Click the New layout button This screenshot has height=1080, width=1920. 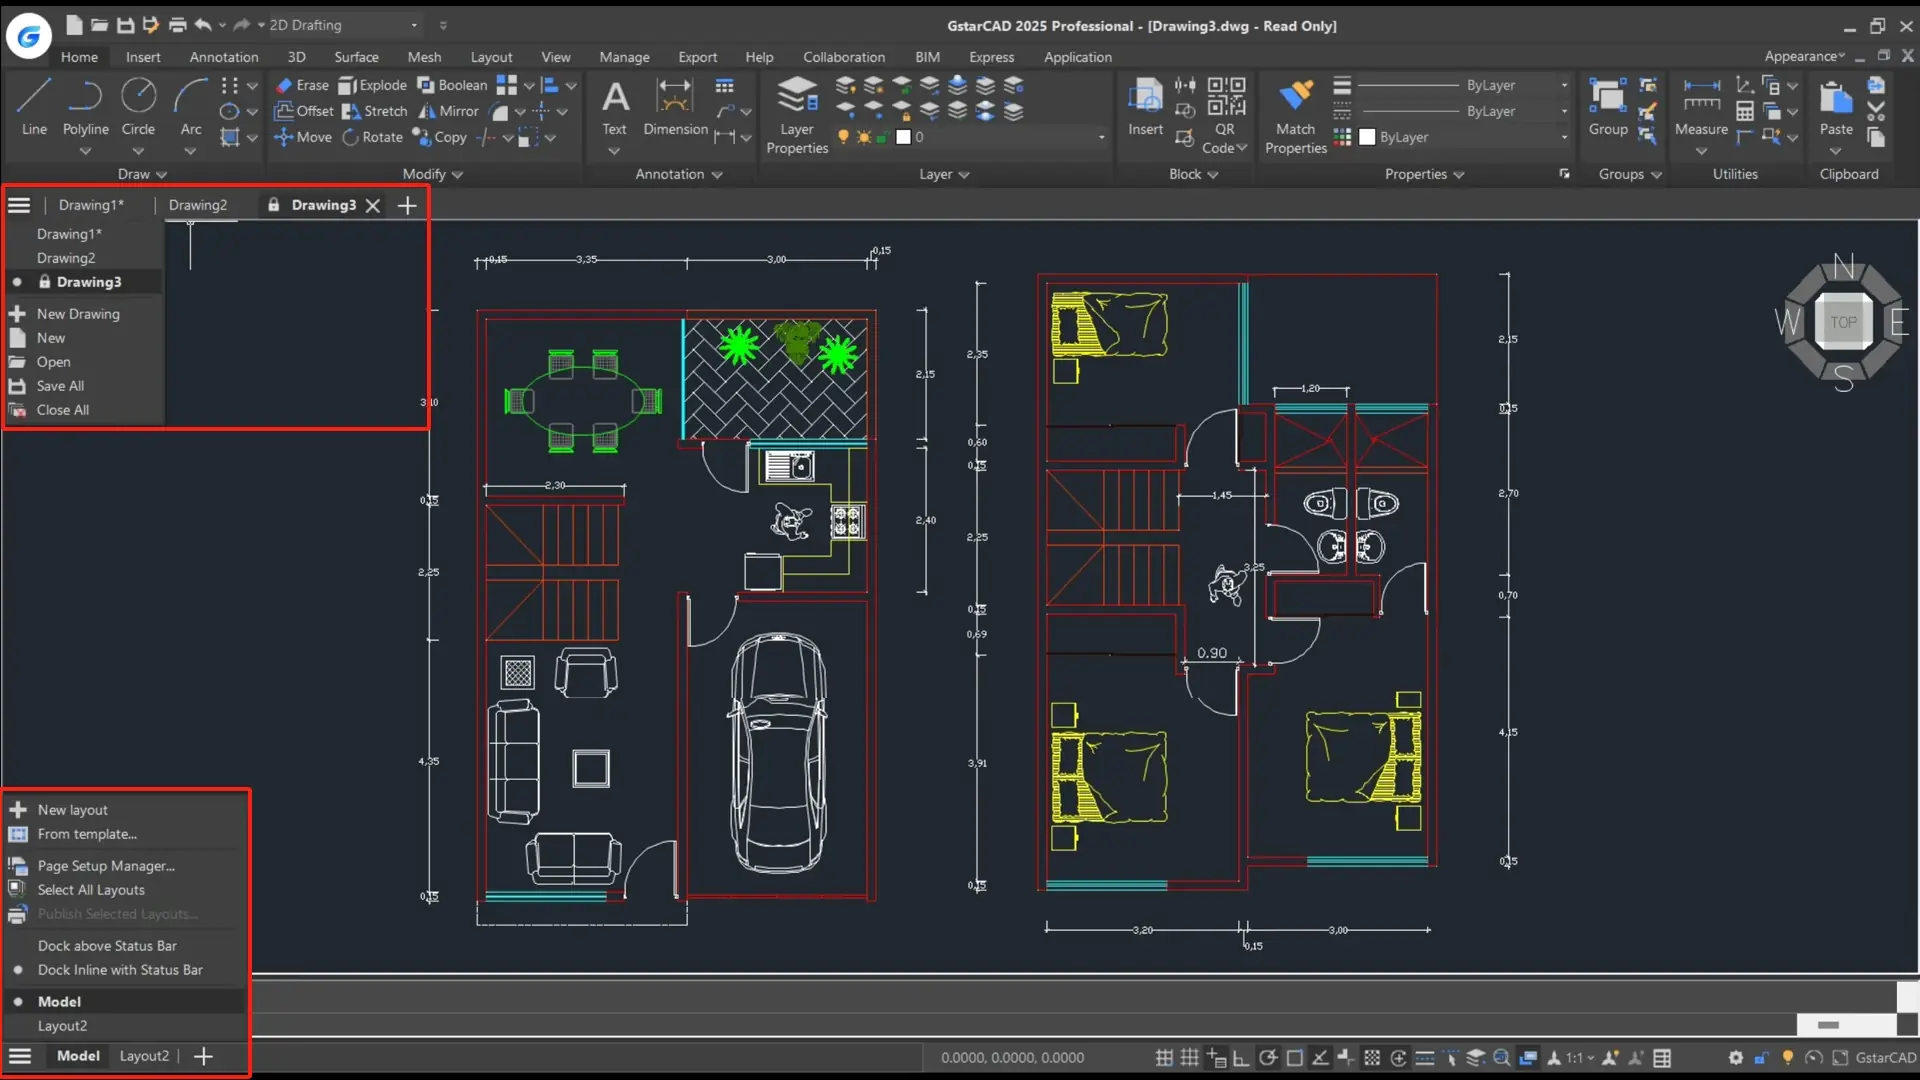71,810
